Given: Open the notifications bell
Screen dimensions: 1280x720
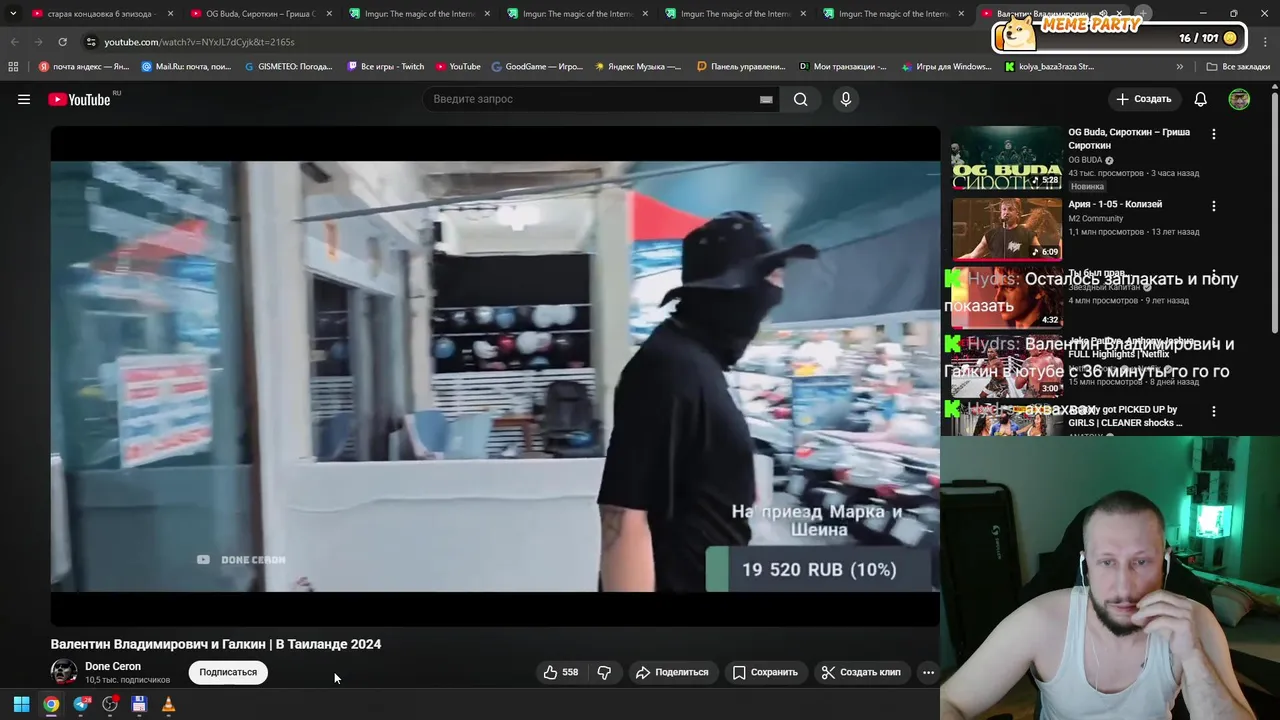Looking at the screenshot, I should click(x=1200, y=99).
